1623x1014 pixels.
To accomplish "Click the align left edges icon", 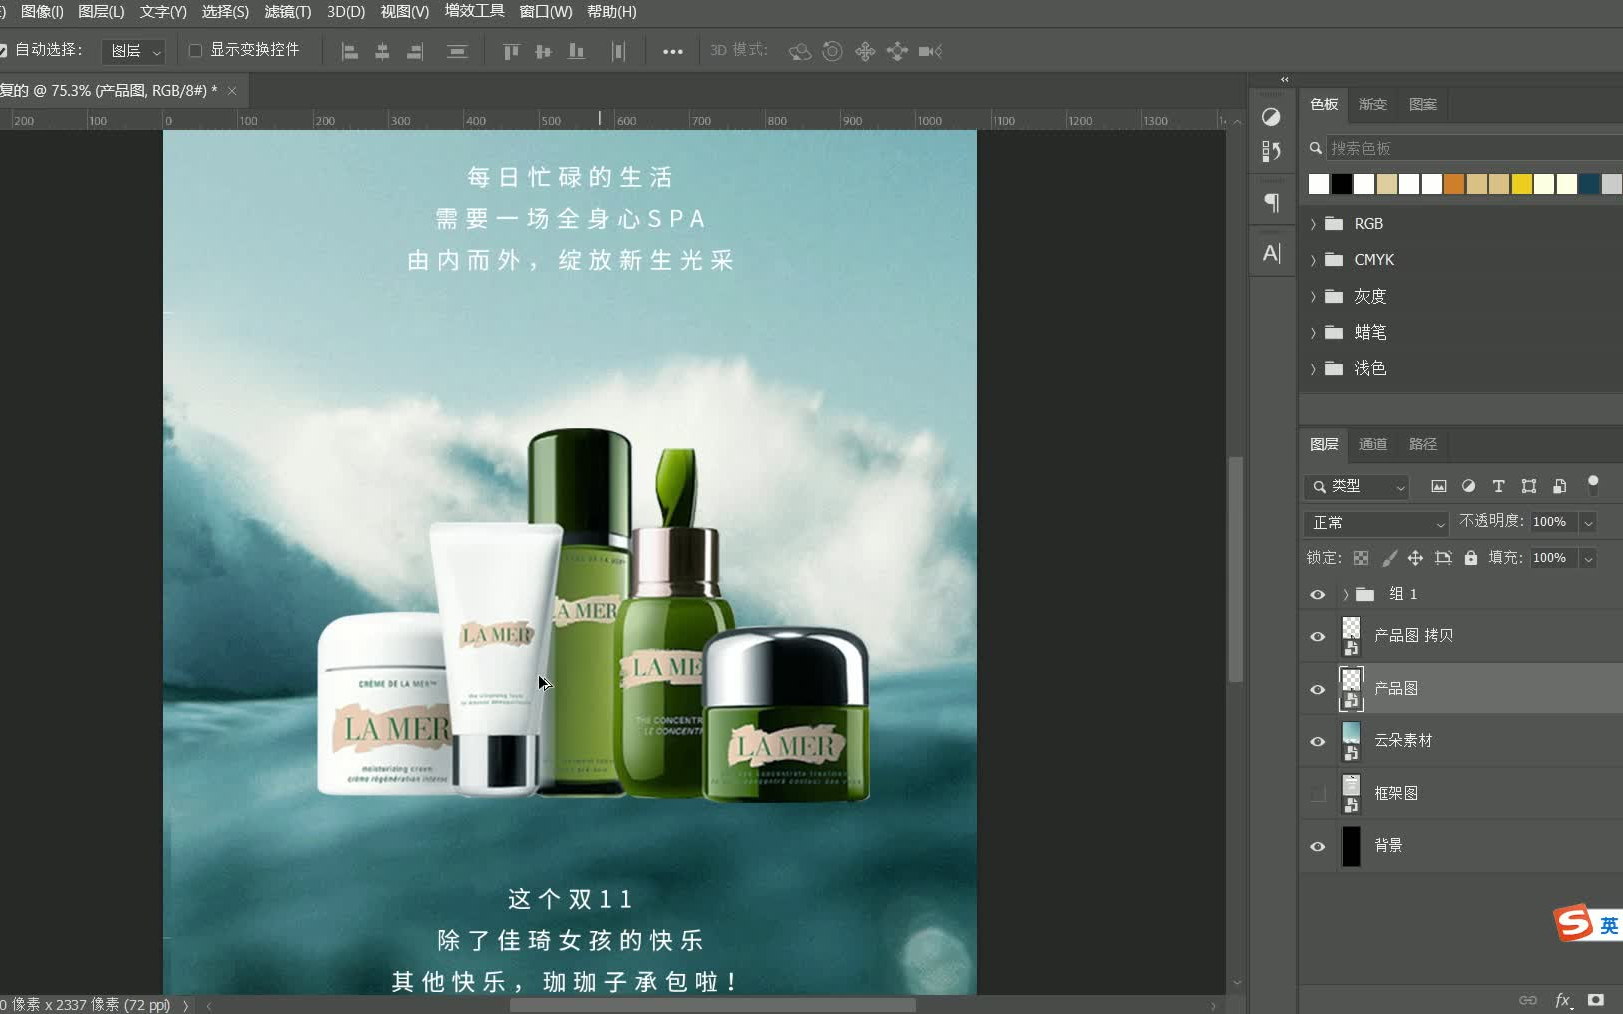I will [x=350, y=51].
